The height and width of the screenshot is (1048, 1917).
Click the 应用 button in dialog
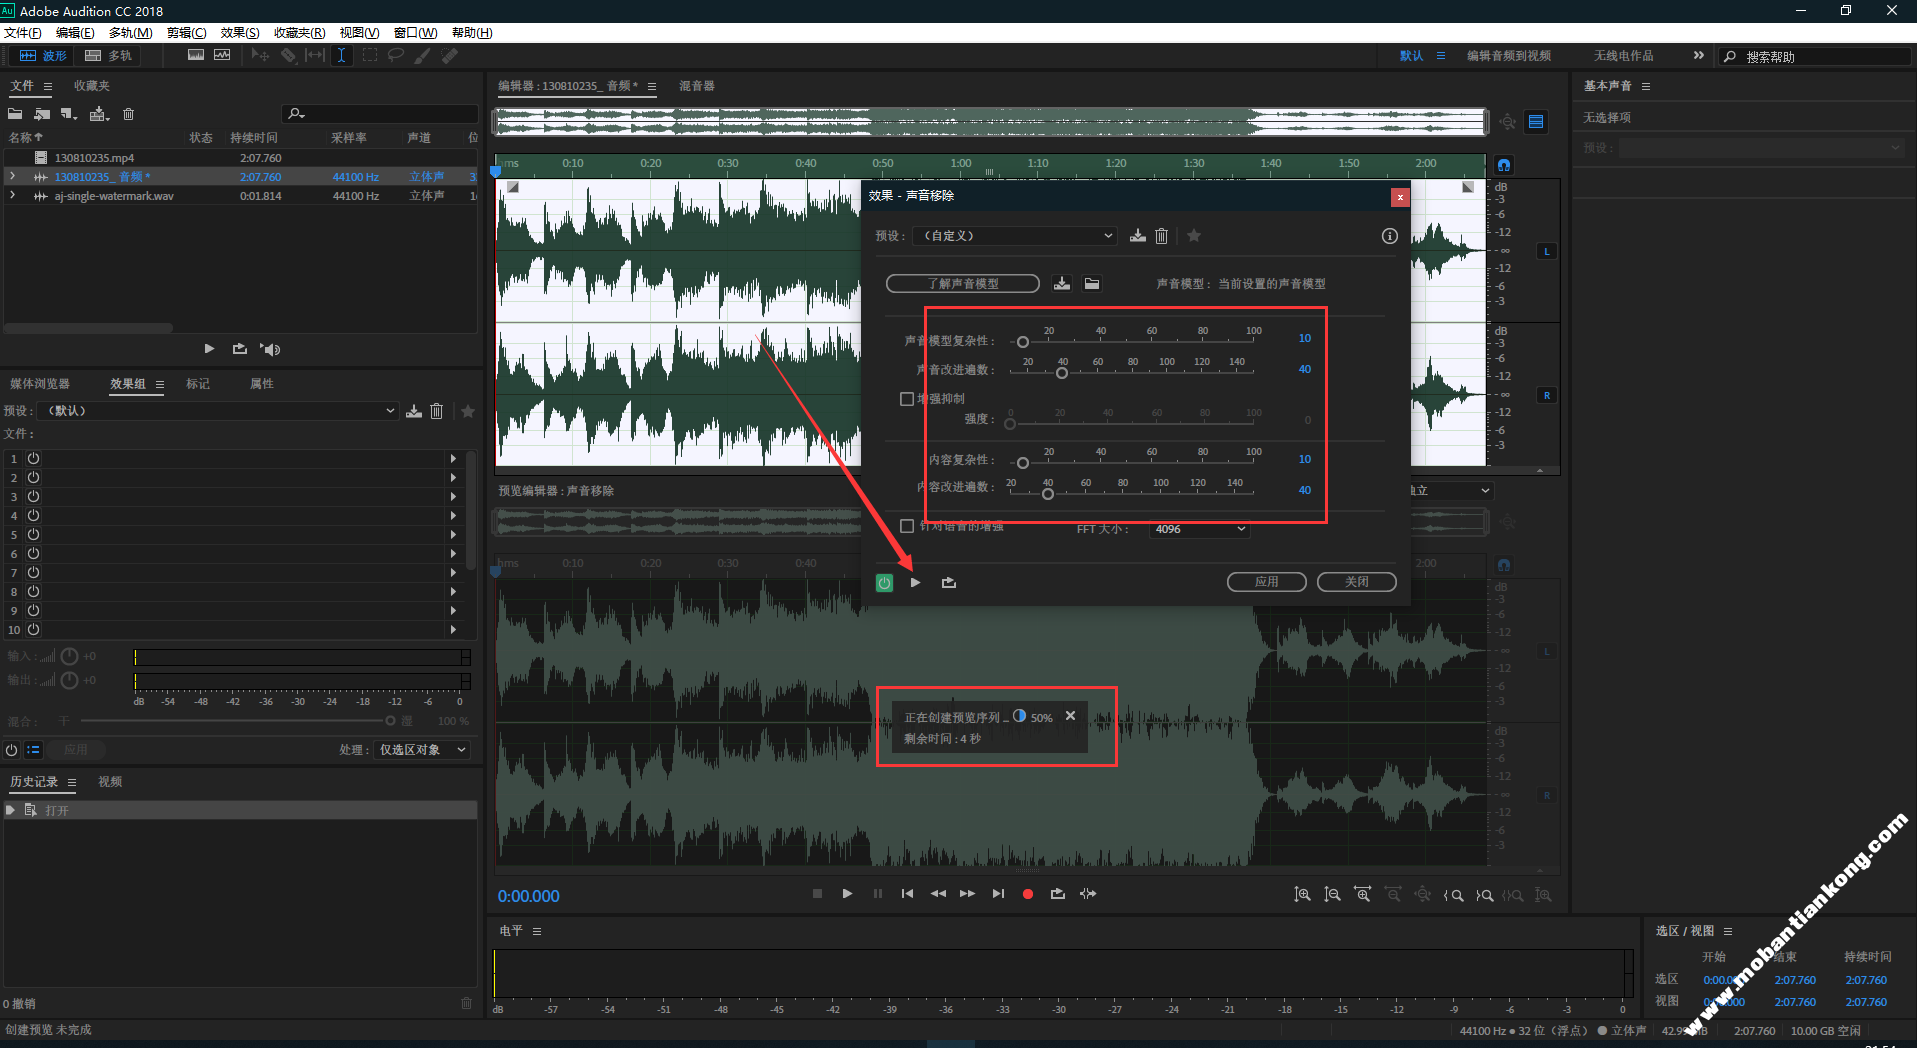1266,582
